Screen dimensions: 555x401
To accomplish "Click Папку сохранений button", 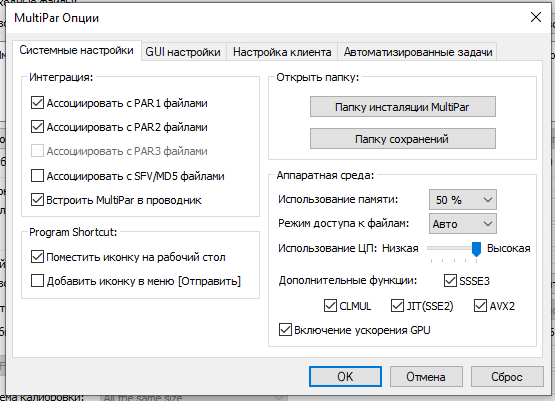I will (403, 139).
